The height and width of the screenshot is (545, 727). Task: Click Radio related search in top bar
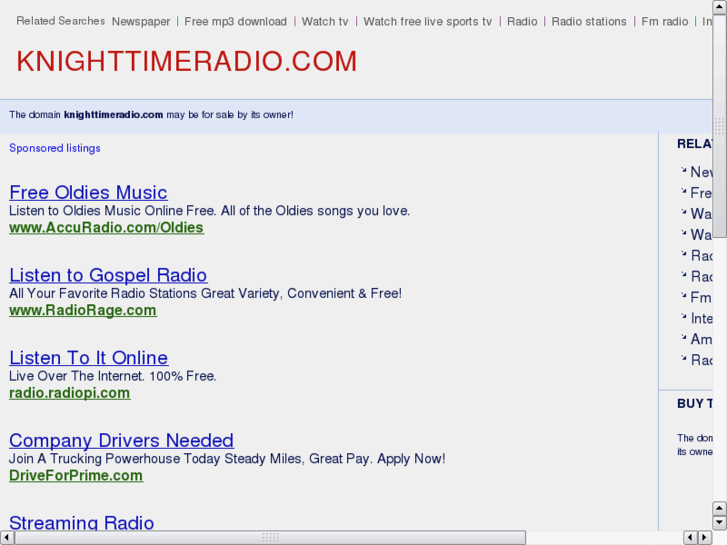pyautogui.click(x=522, y=21)
